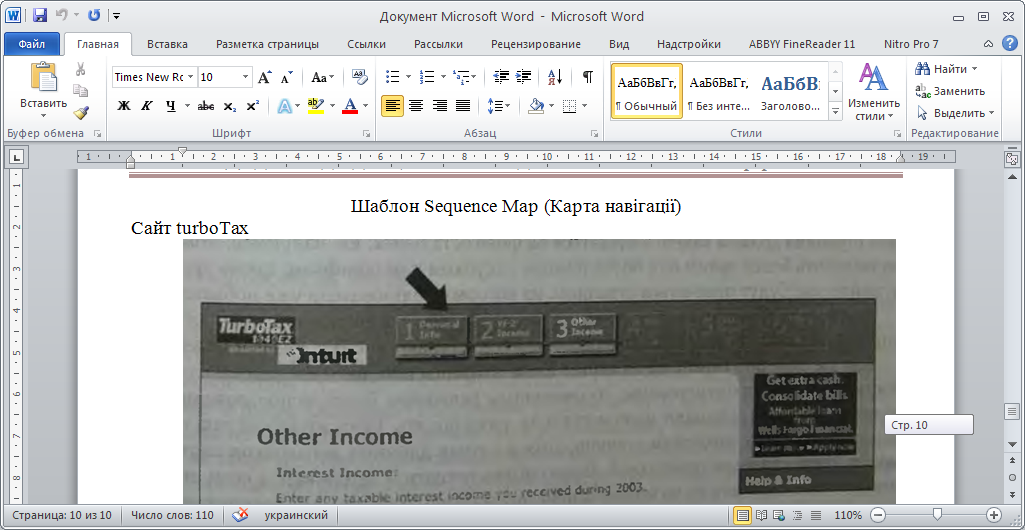The width and height of the screenshot is (1025, 530).
Task: Select Center alignment
Action: point(416,106)
